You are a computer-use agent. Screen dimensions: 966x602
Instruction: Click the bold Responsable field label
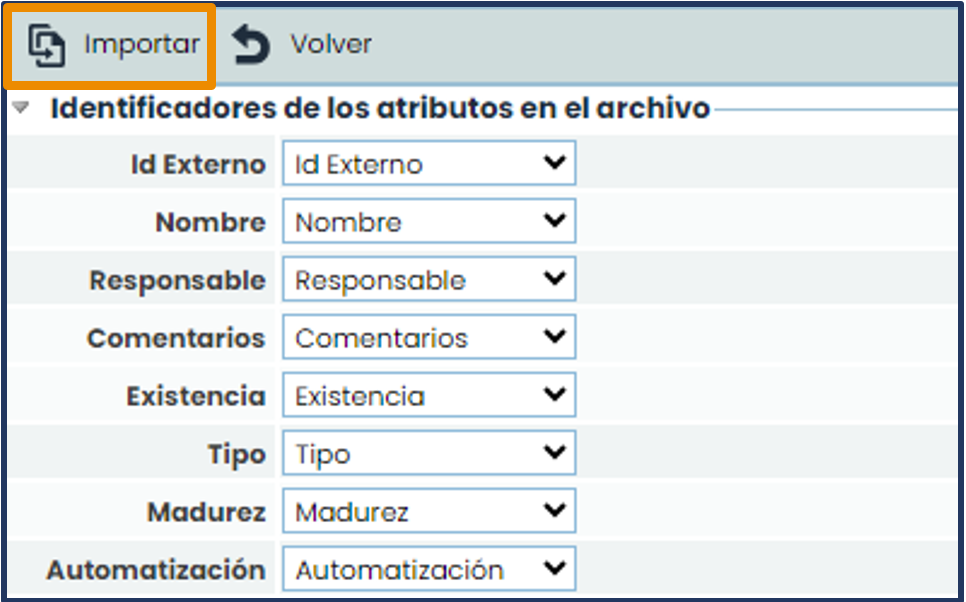[177, 281]
